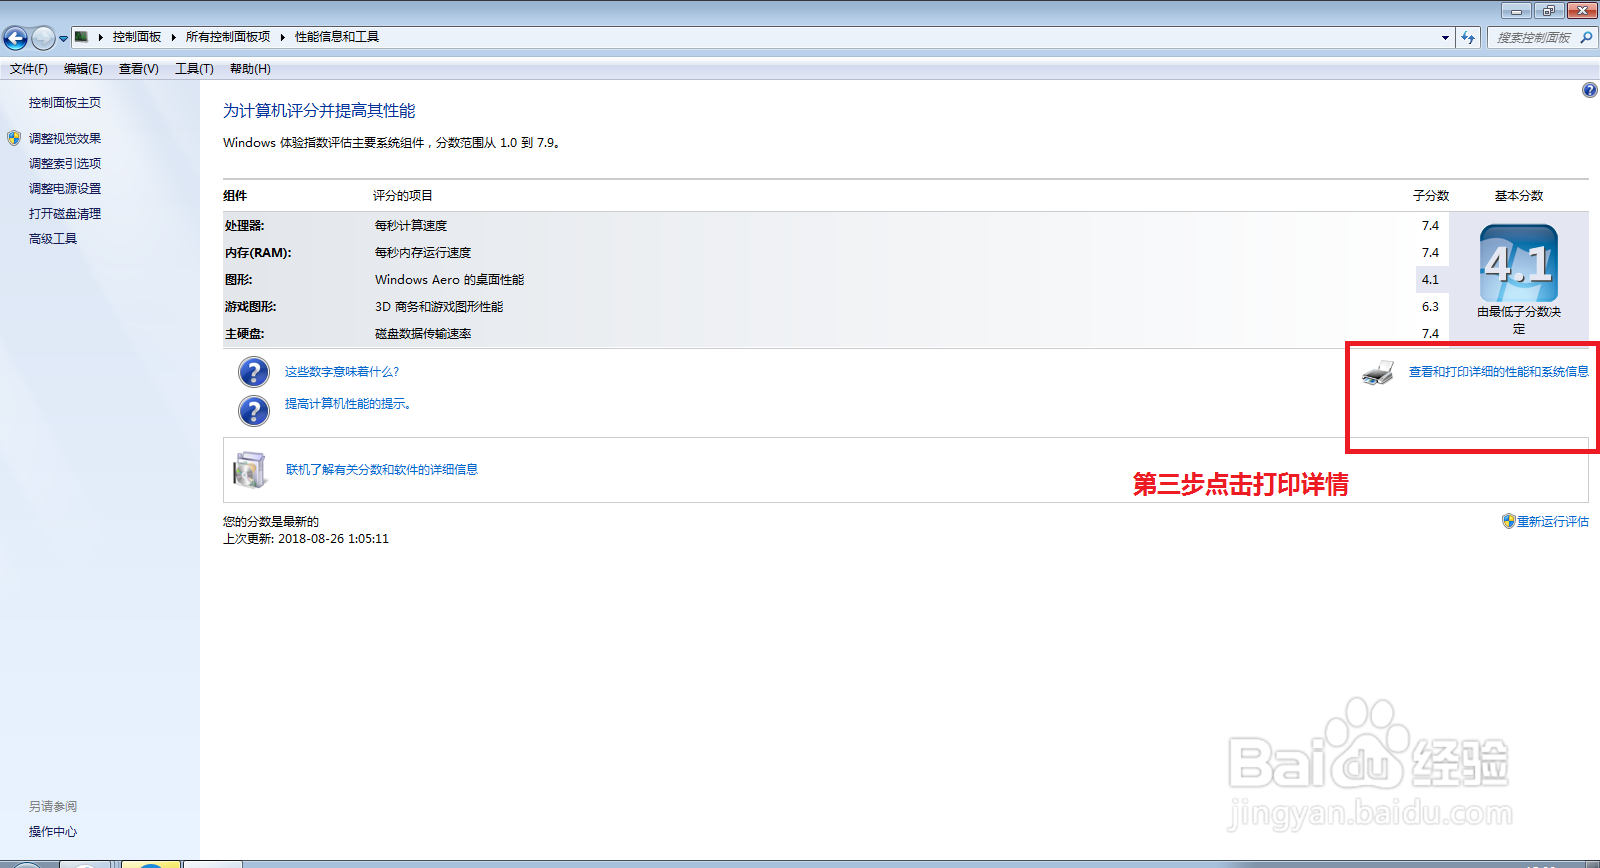The height and width of the screenshot is (868, 1600).
Task: Click shield icon beside 重新运行评估
Action: (x=1508, y=521)
